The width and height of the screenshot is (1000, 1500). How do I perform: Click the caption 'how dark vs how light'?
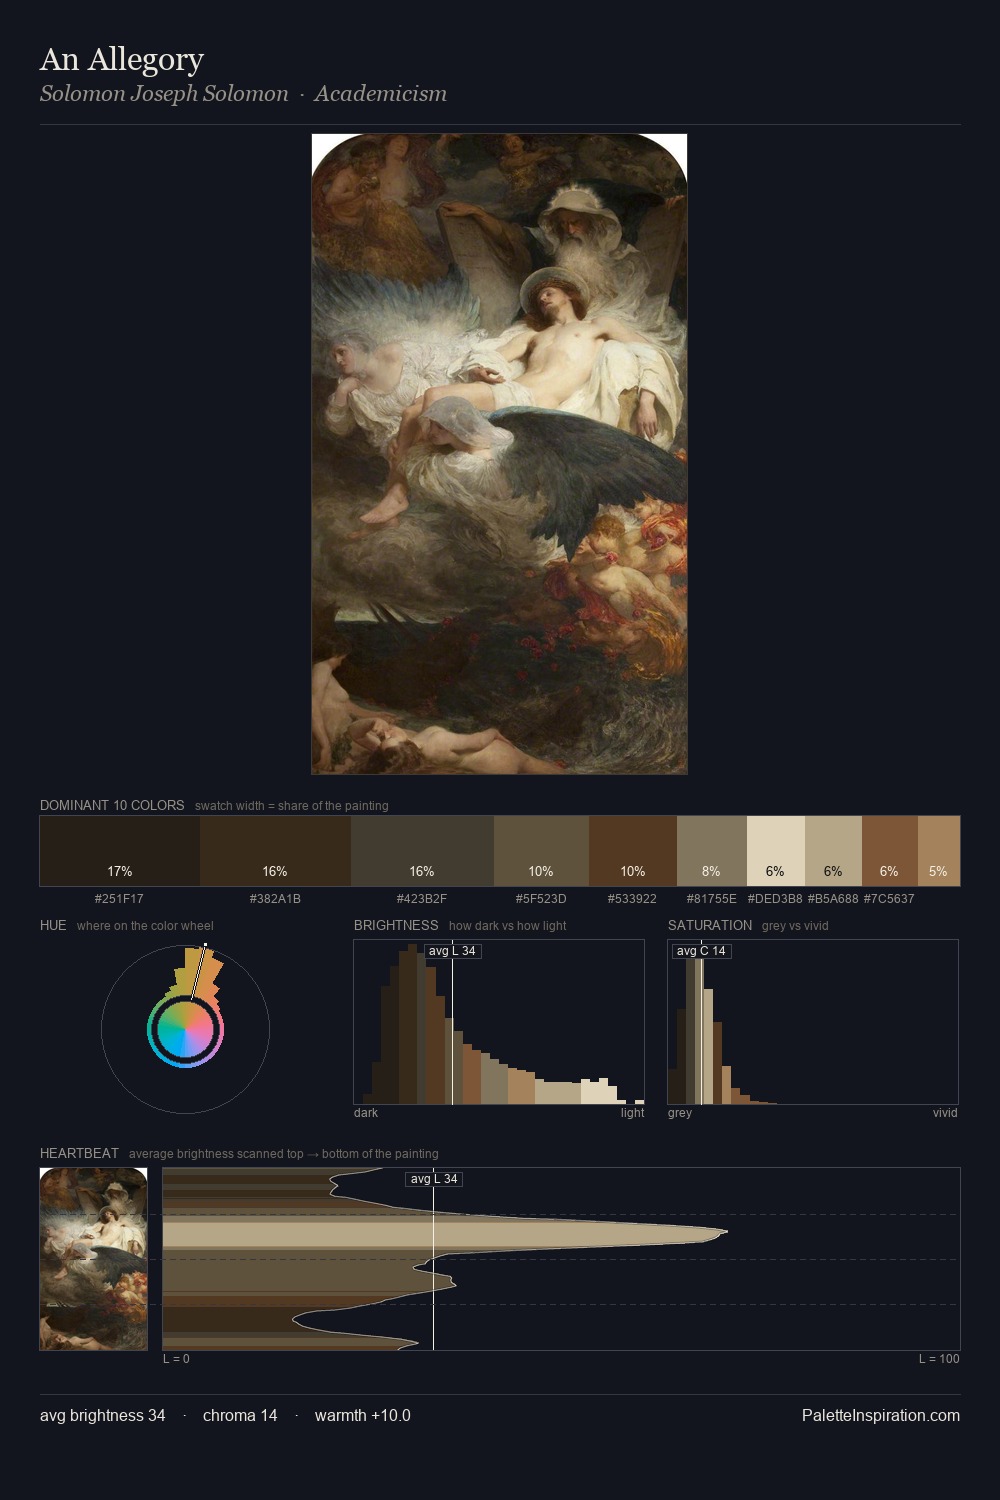pos(508,926)
